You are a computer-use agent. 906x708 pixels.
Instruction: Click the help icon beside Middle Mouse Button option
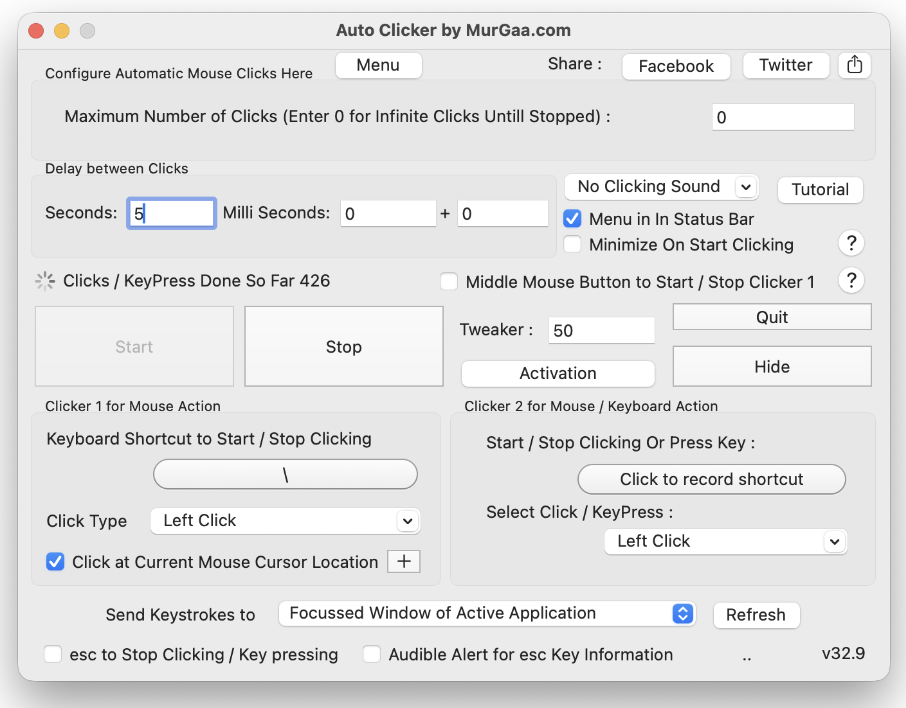click(850, 281)
